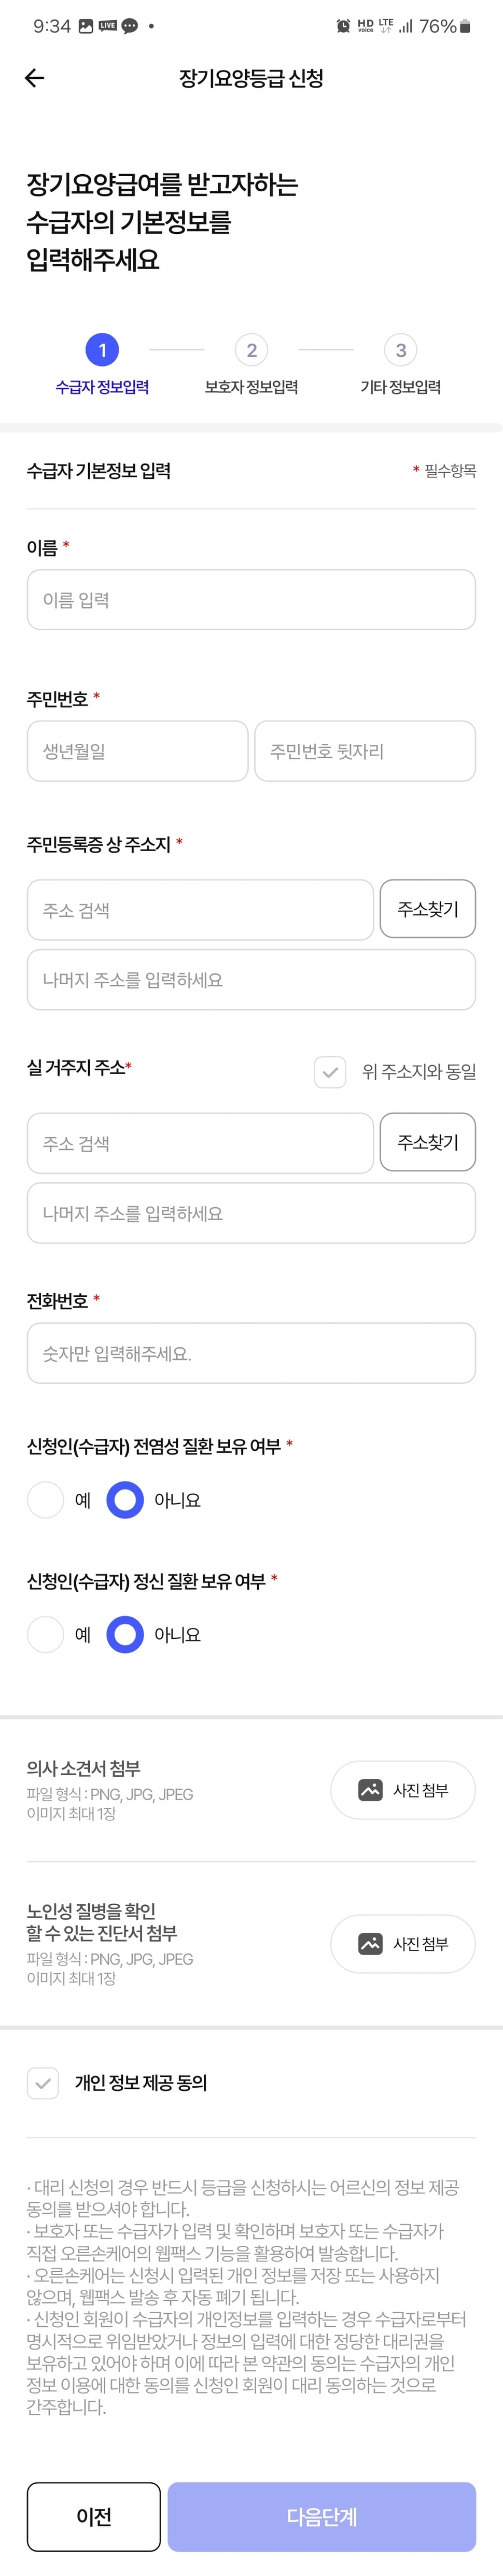
Task: Tap step 3 circle for 기타 정보입력
Action: pyautogui.click(x=401, y=350)
